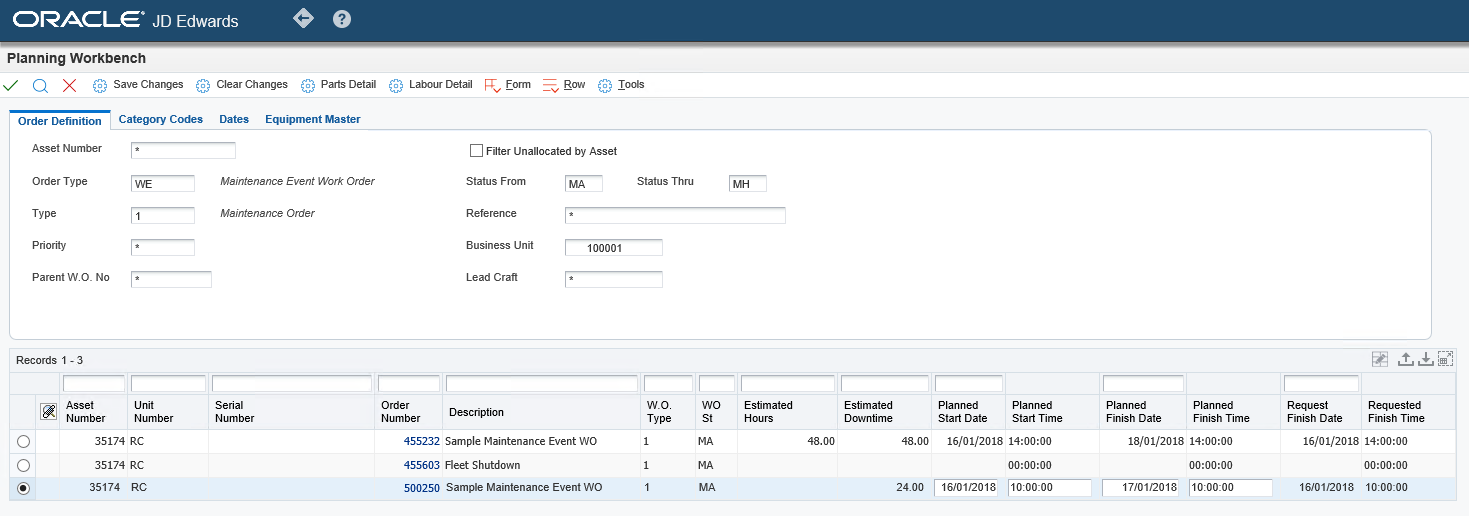Screen dimensions: 1469x516
Task: Click the Business Unit input field
Action: (613, 248)
